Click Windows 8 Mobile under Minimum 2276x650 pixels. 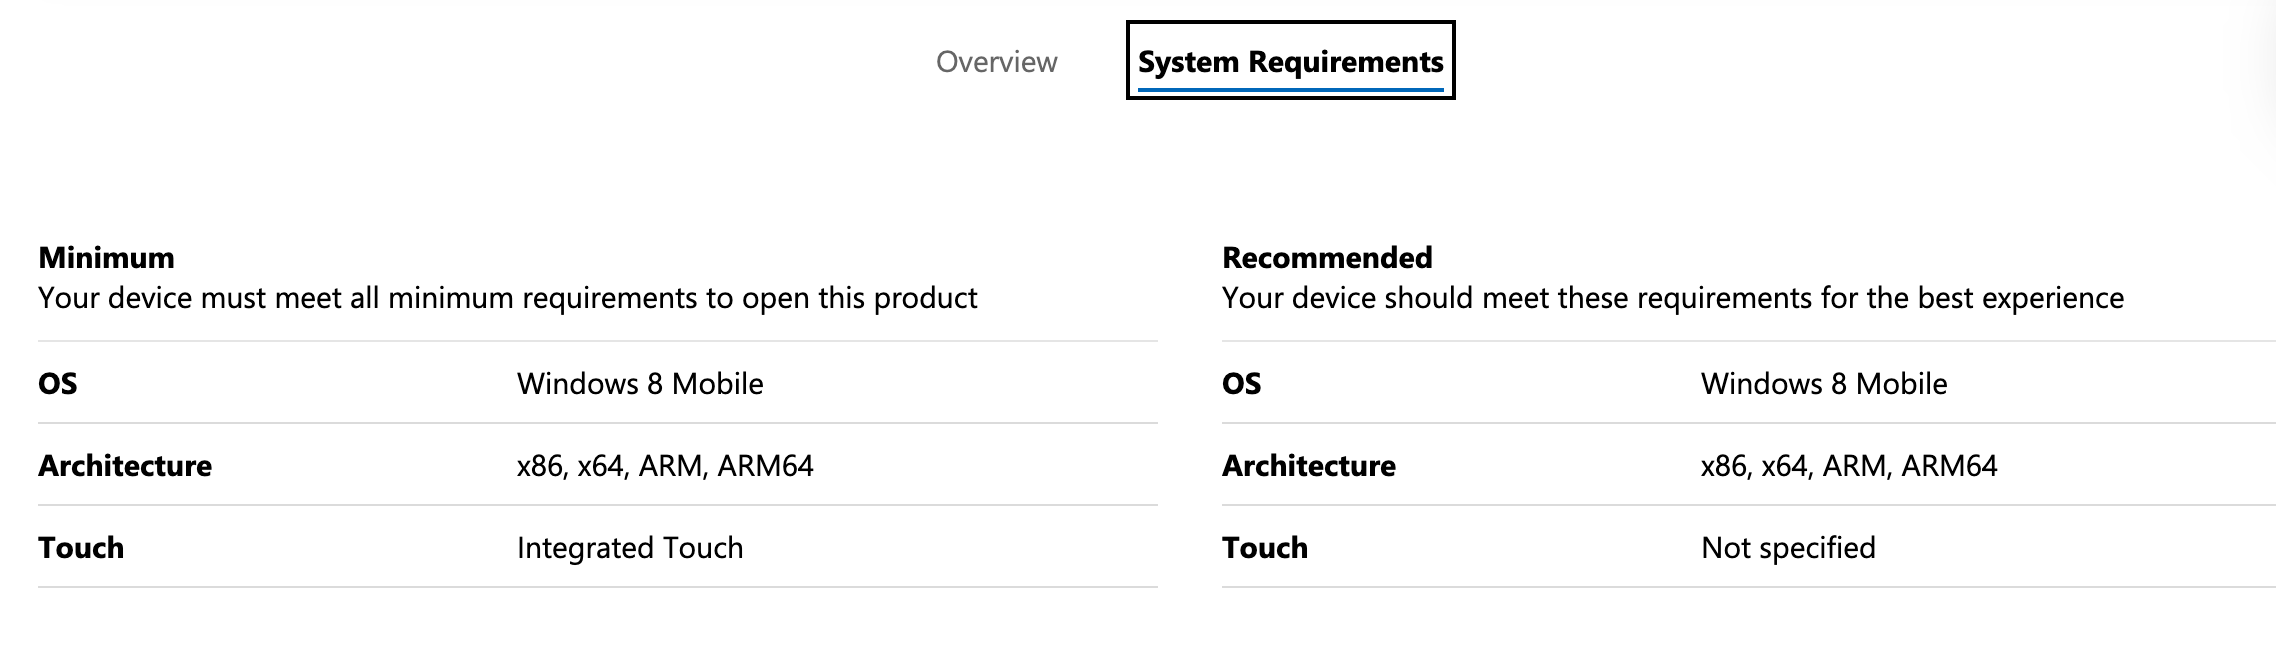pyautogui.click(x=640, y=384)
